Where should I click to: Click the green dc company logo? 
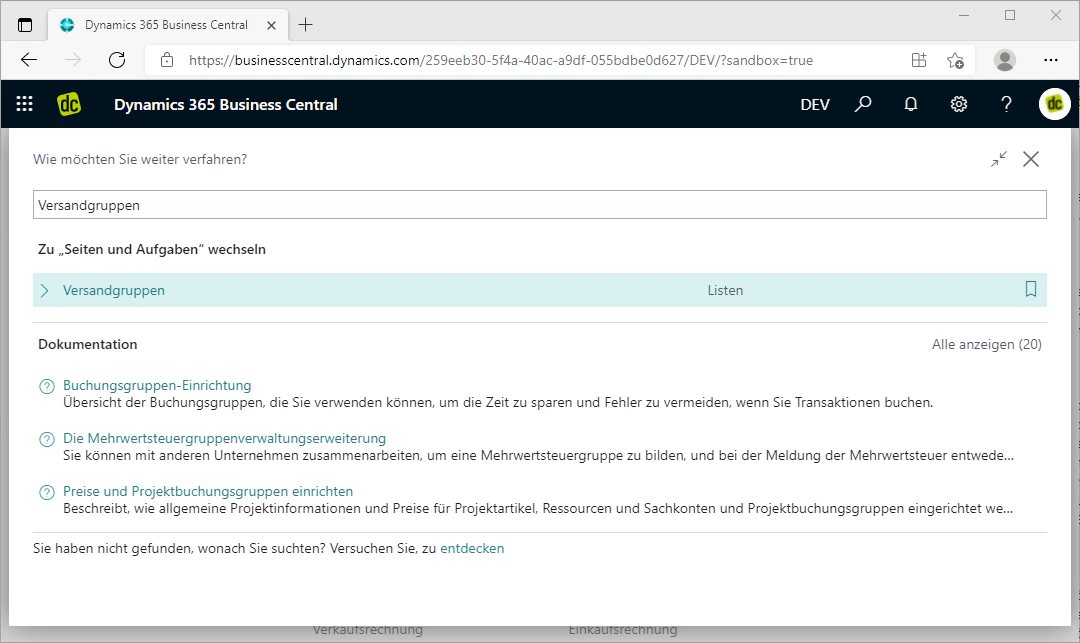coord(69,104)
